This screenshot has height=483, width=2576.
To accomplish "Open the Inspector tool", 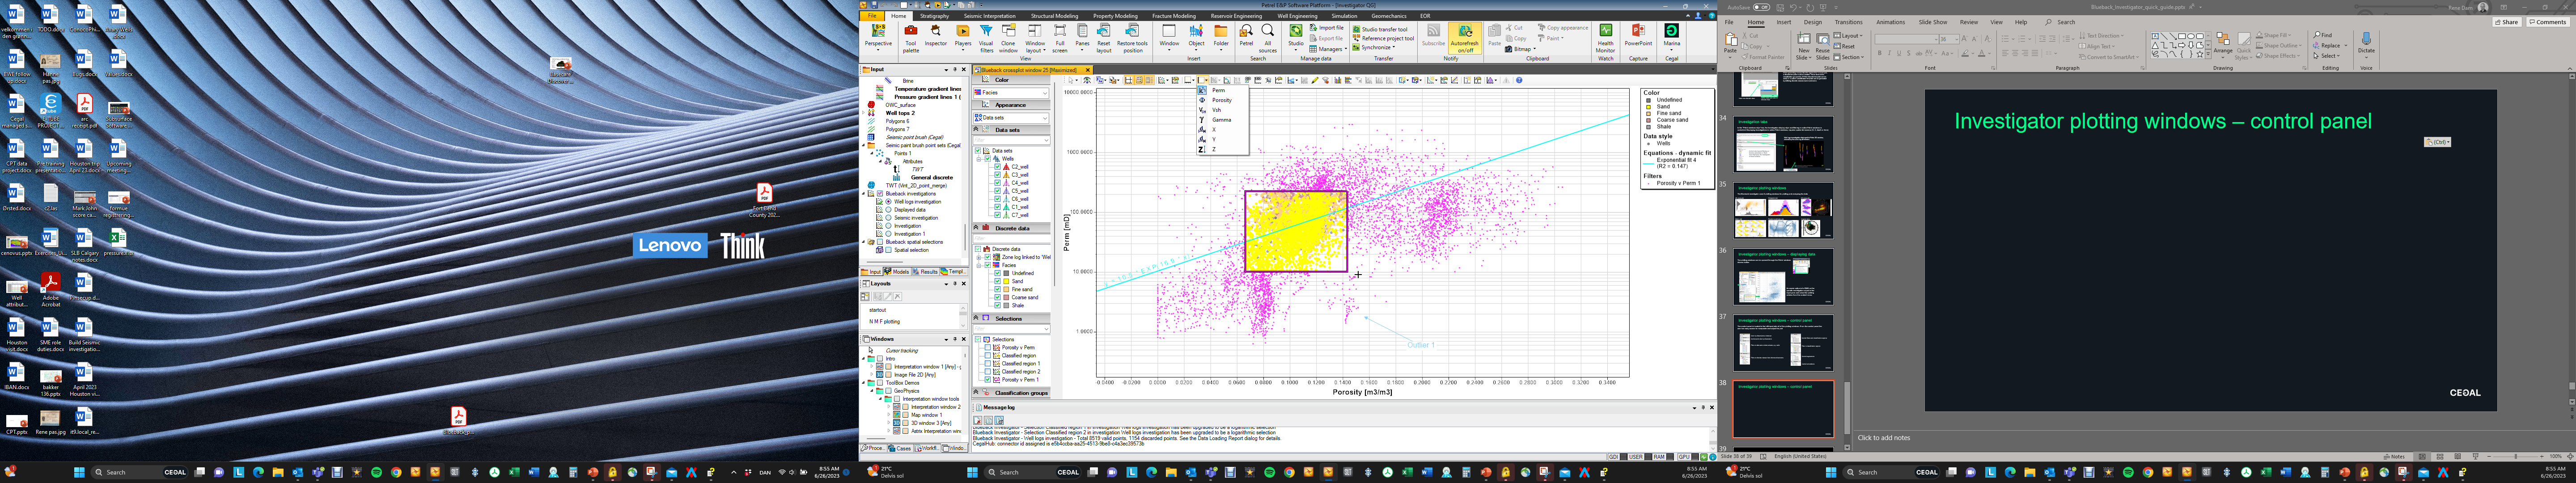I will (935, 38).
